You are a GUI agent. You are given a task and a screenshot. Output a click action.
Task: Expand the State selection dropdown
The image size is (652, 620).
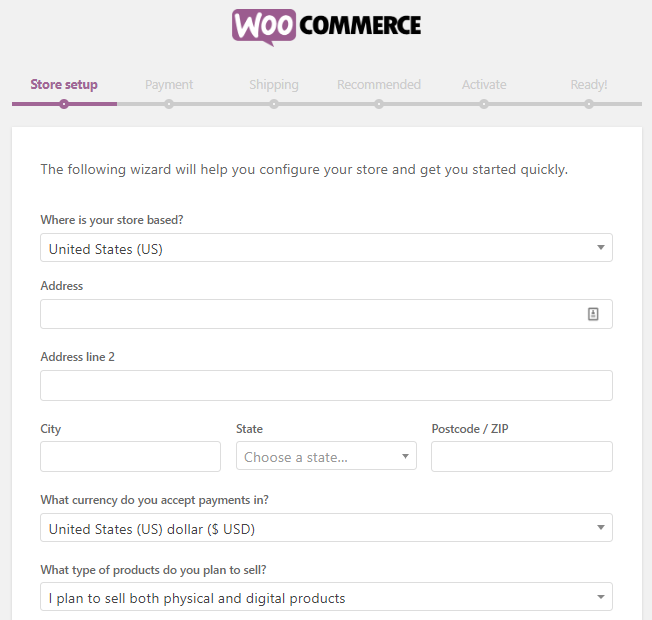tap(326, 457)
